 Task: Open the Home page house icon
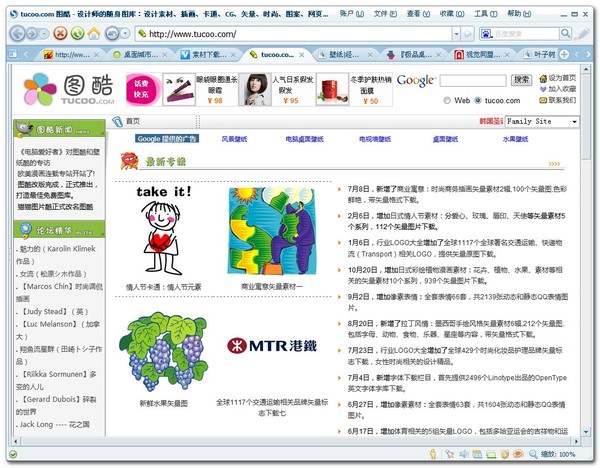[94, 34]
